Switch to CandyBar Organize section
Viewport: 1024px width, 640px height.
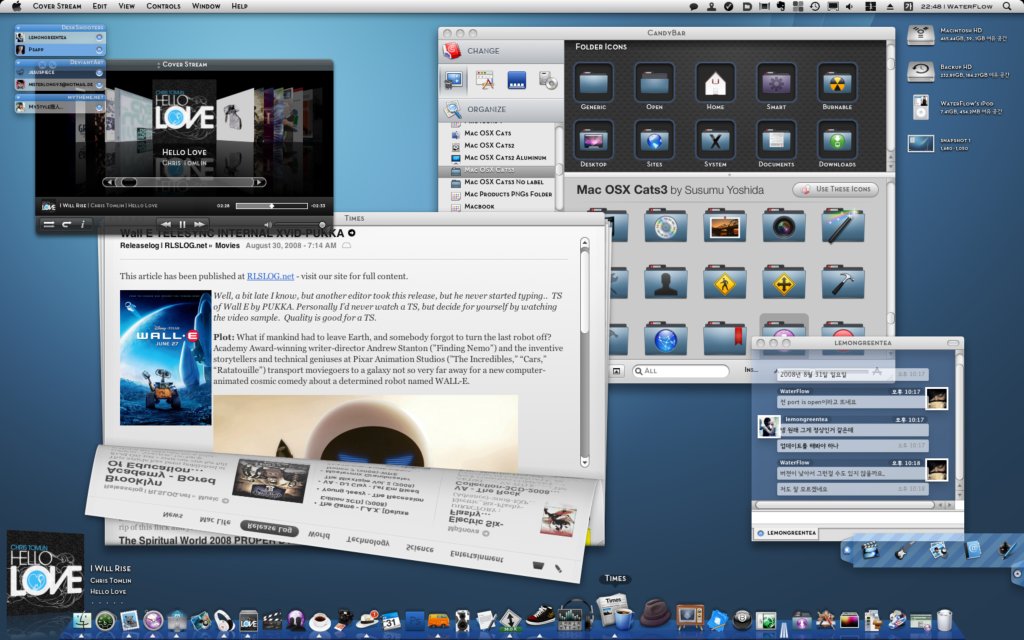(x=501, y=109)
